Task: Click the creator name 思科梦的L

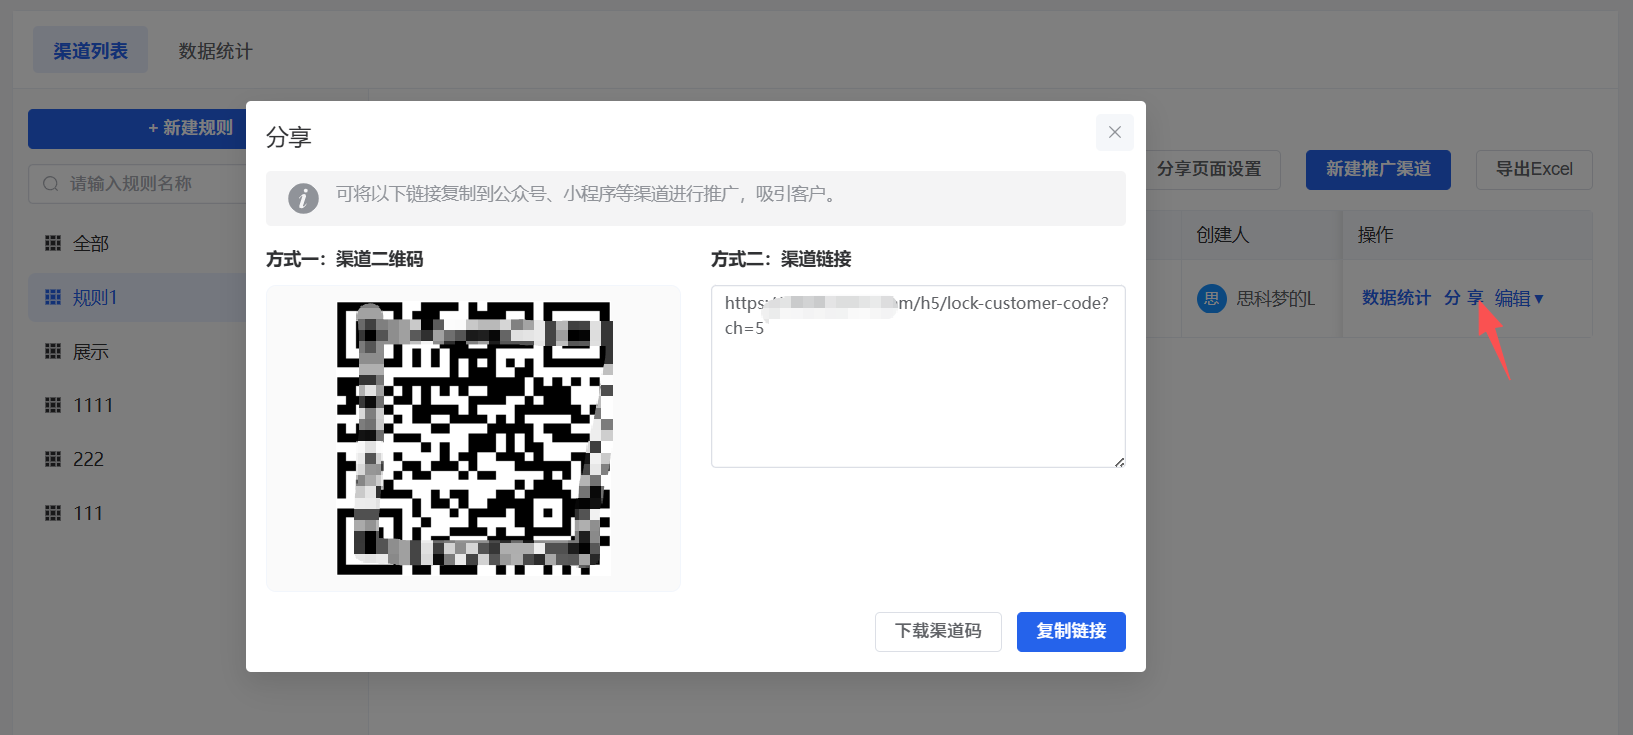Action: tap(1276, 299)
